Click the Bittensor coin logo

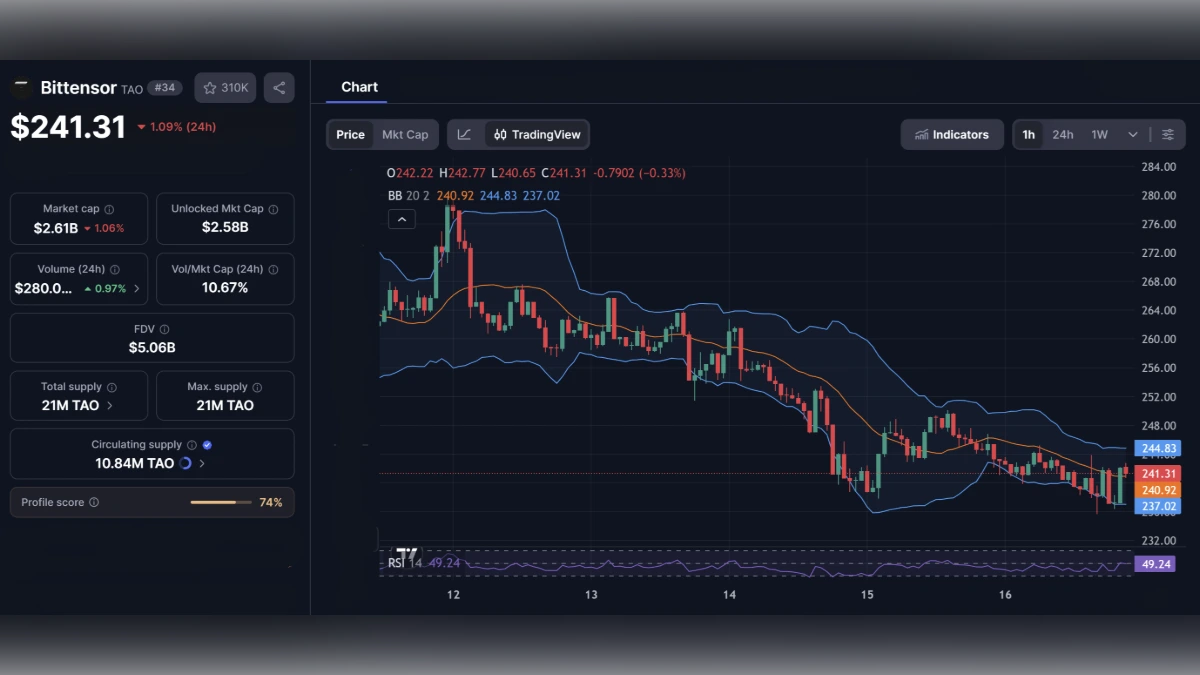(x=20, y=87)
